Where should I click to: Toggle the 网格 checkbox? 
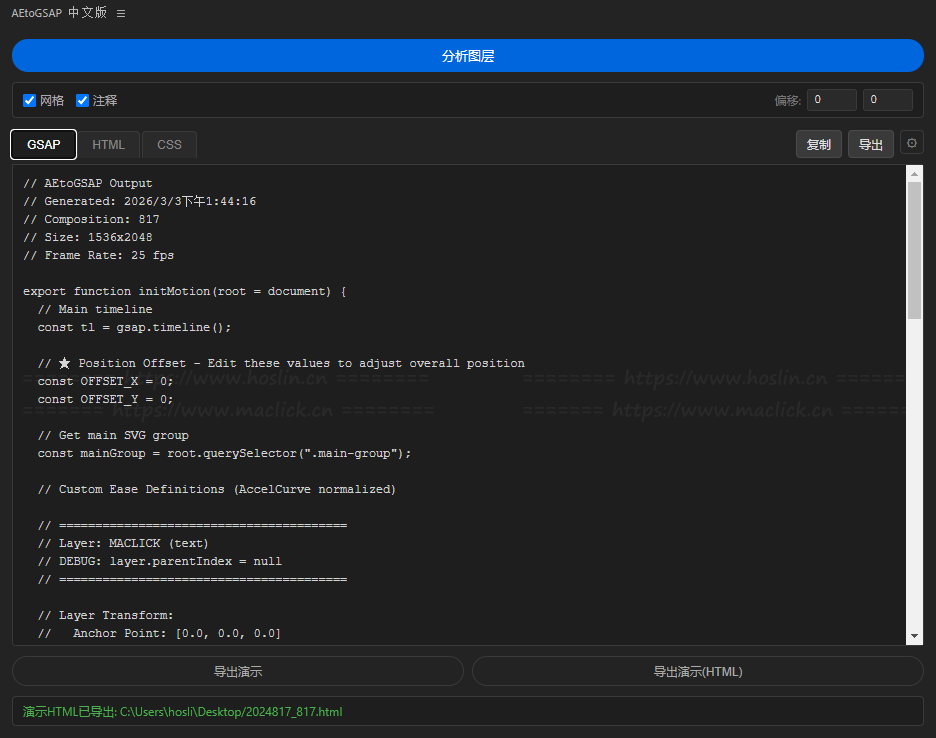(30, 100)
